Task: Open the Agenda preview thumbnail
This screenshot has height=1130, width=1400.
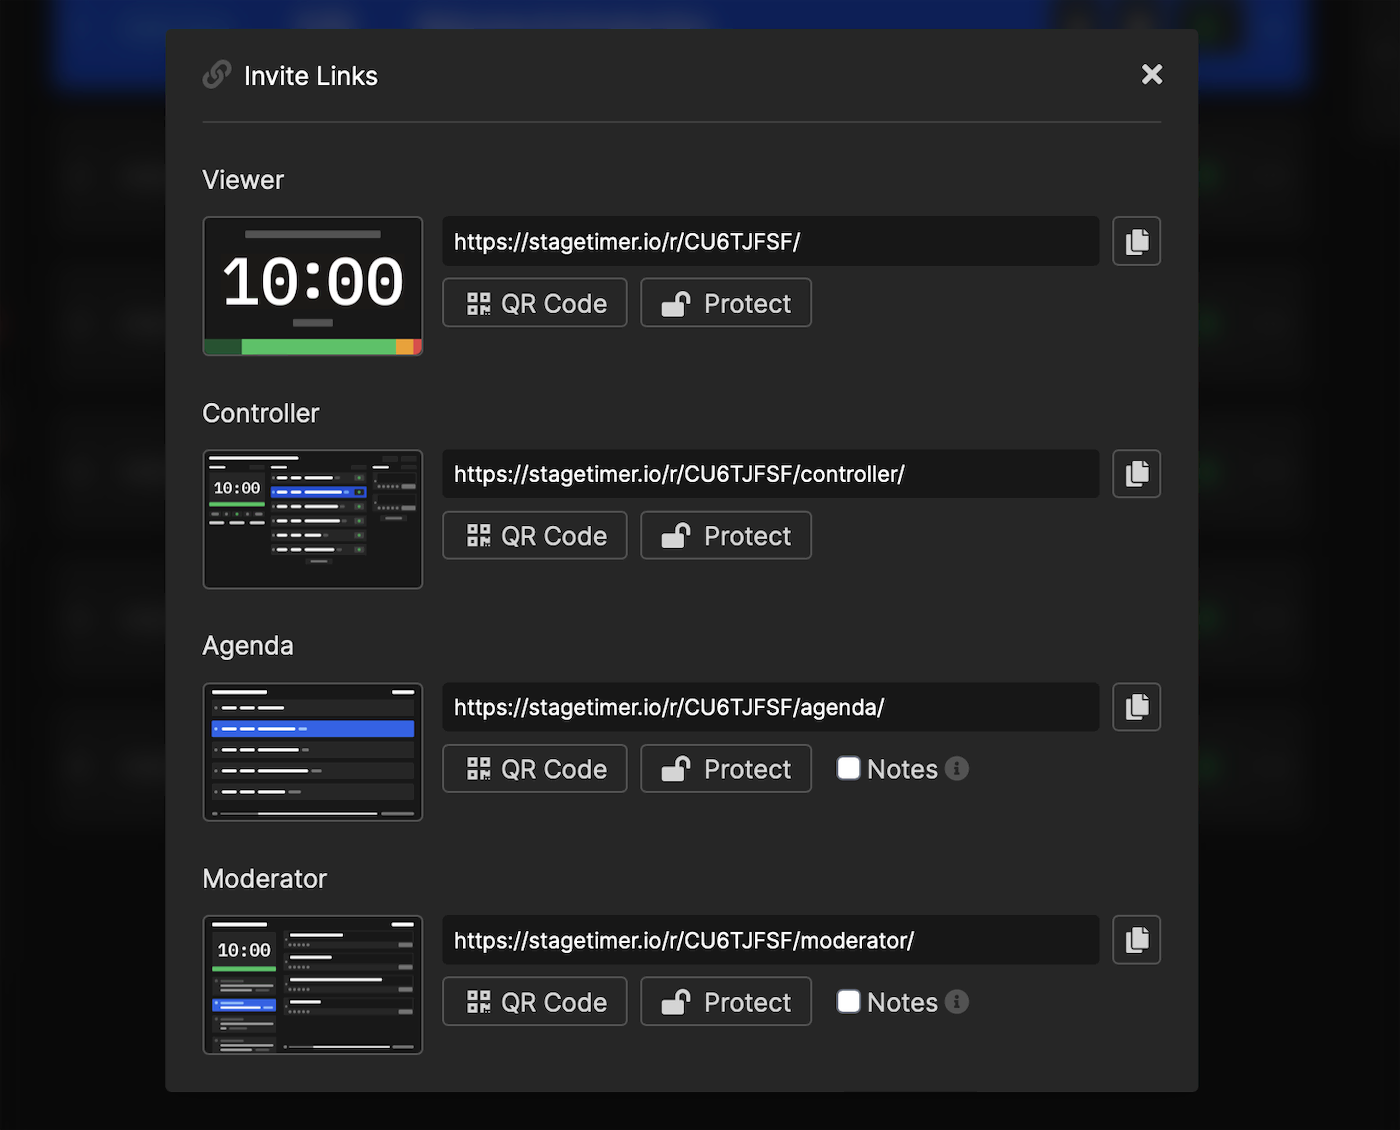Action: coord(313,752)
